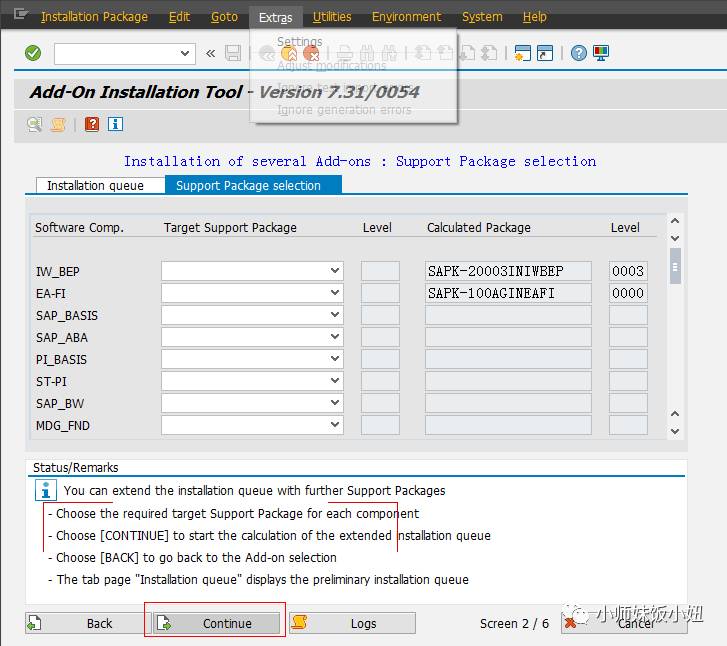Collapse the command field with double-chevron icon

[x=210, y=53]
